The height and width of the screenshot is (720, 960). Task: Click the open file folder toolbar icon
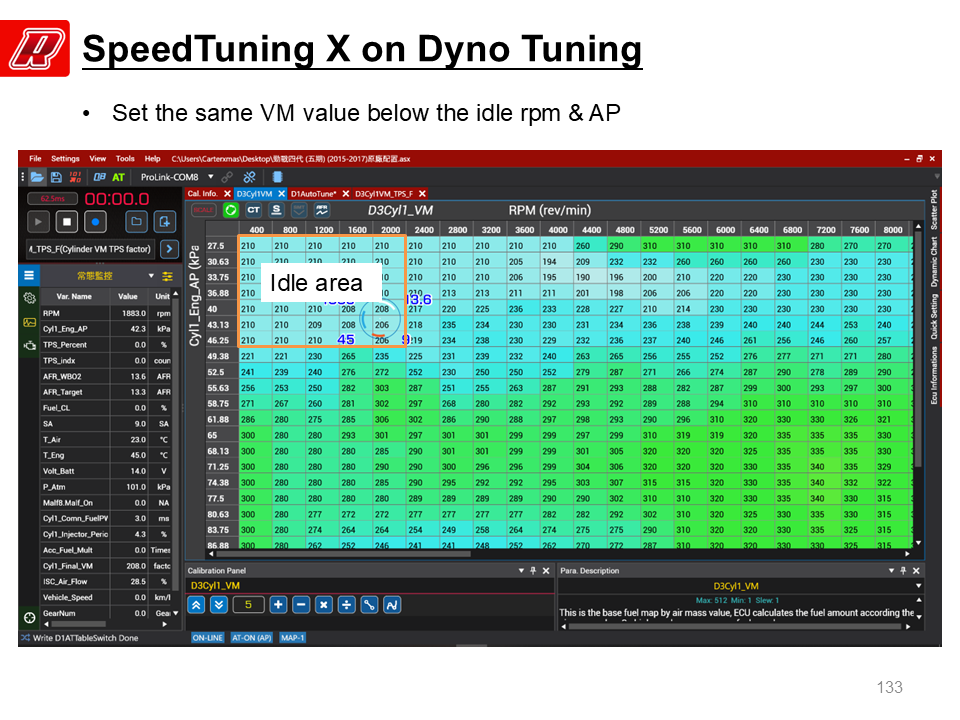[37, 177]
